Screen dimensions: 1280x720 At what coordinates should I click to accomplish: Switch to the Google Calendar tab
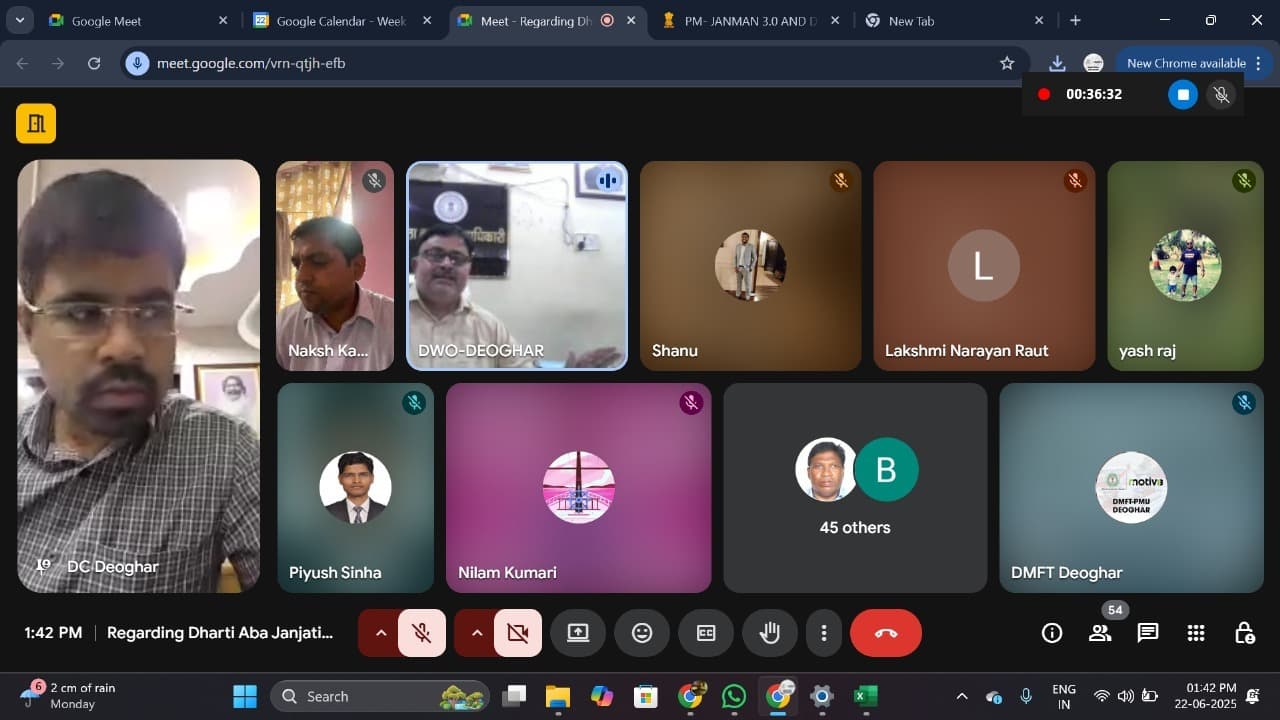340,21
